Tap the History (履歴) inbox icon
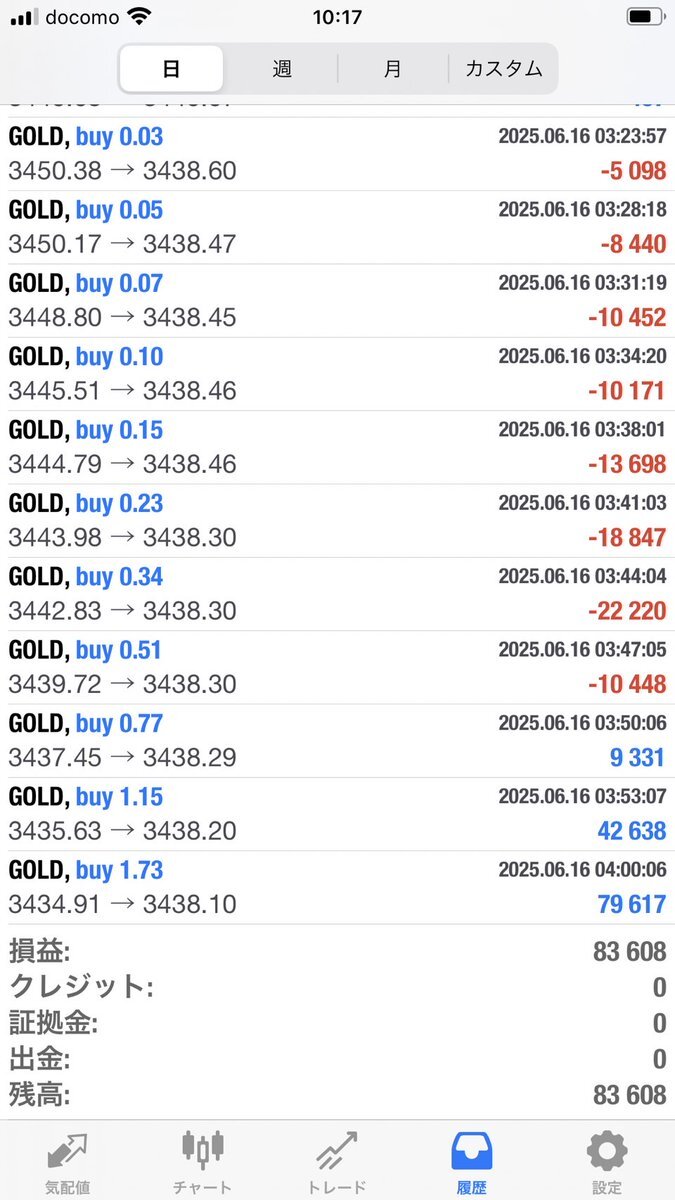The width and height of the screenshot is (675, 1200). click(x=472, y=1151)
